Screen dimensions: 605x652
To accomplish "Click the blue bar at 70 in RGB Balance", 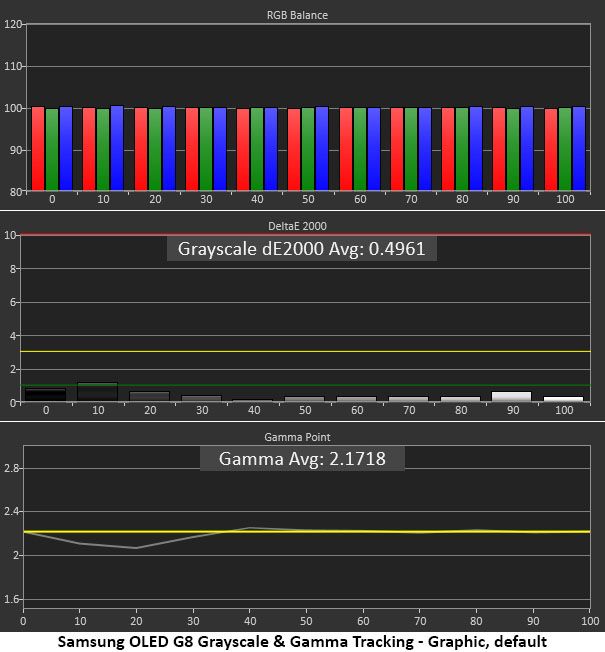I will tap(425, 149).
